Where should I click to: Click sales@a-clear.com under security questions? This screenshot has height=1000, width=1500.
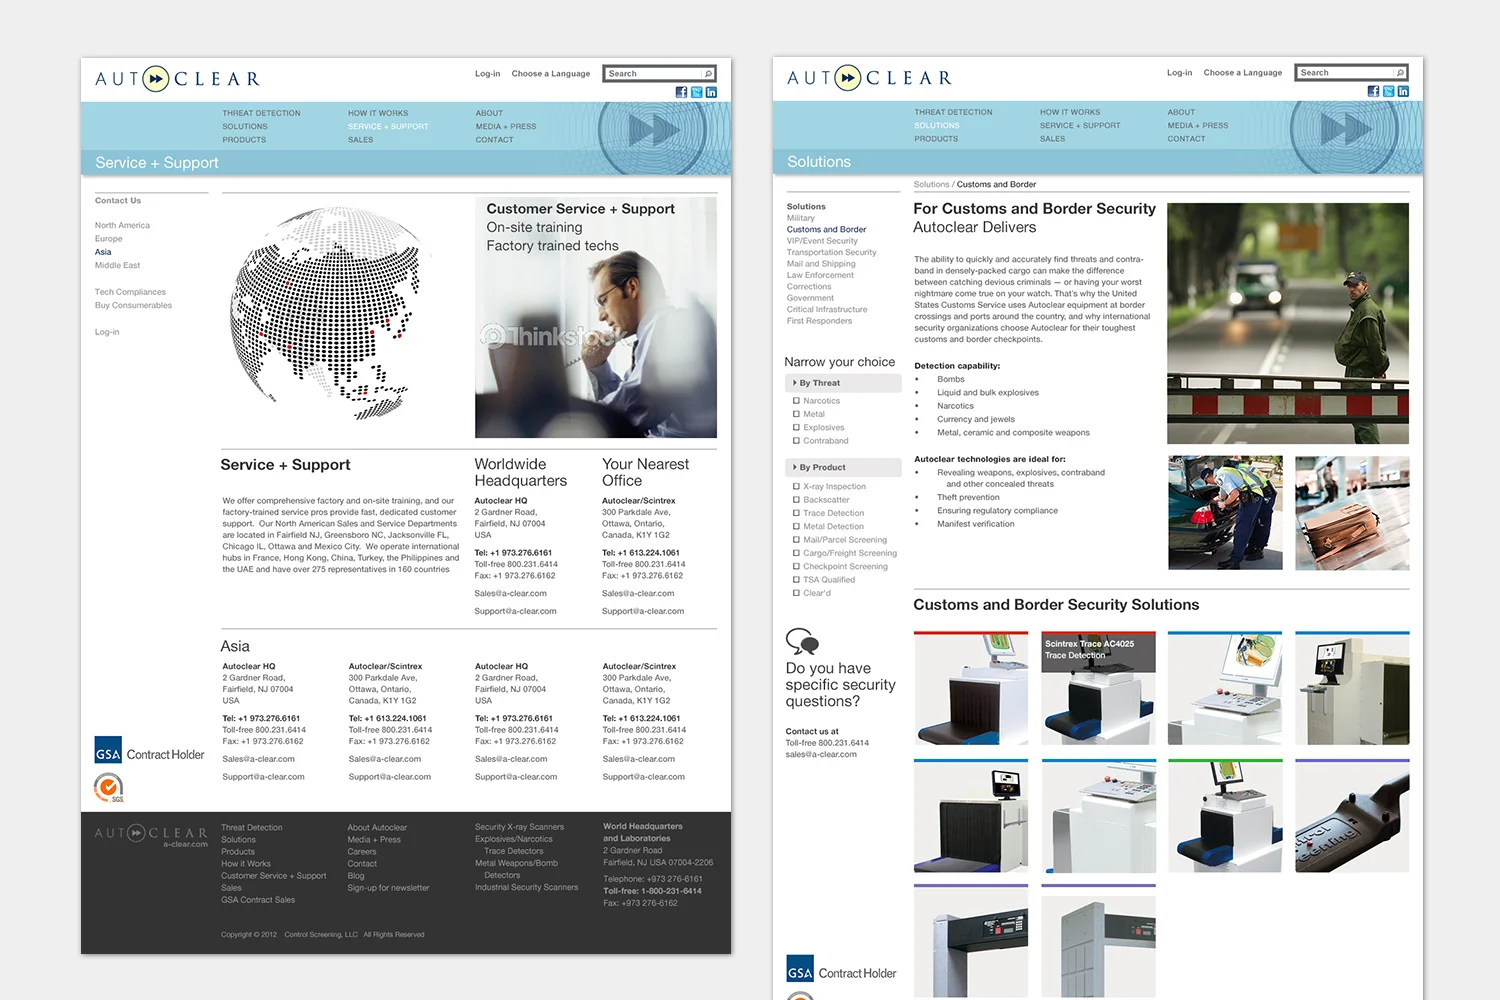(821, 755)
